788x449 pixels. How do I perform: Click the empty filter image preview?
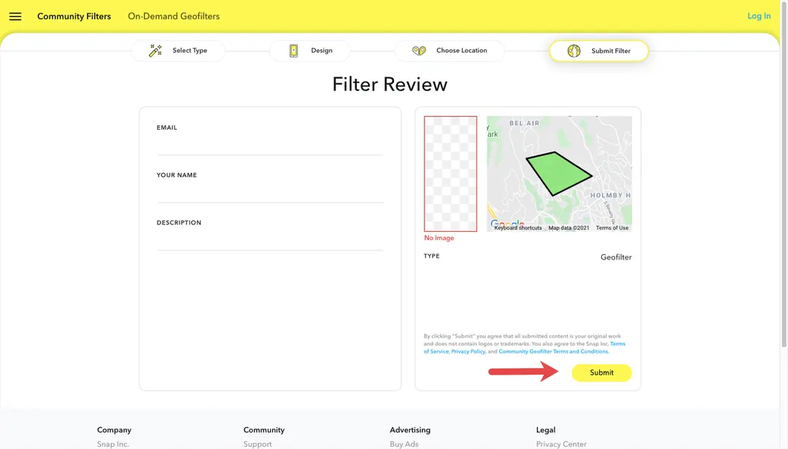(450, 174)
